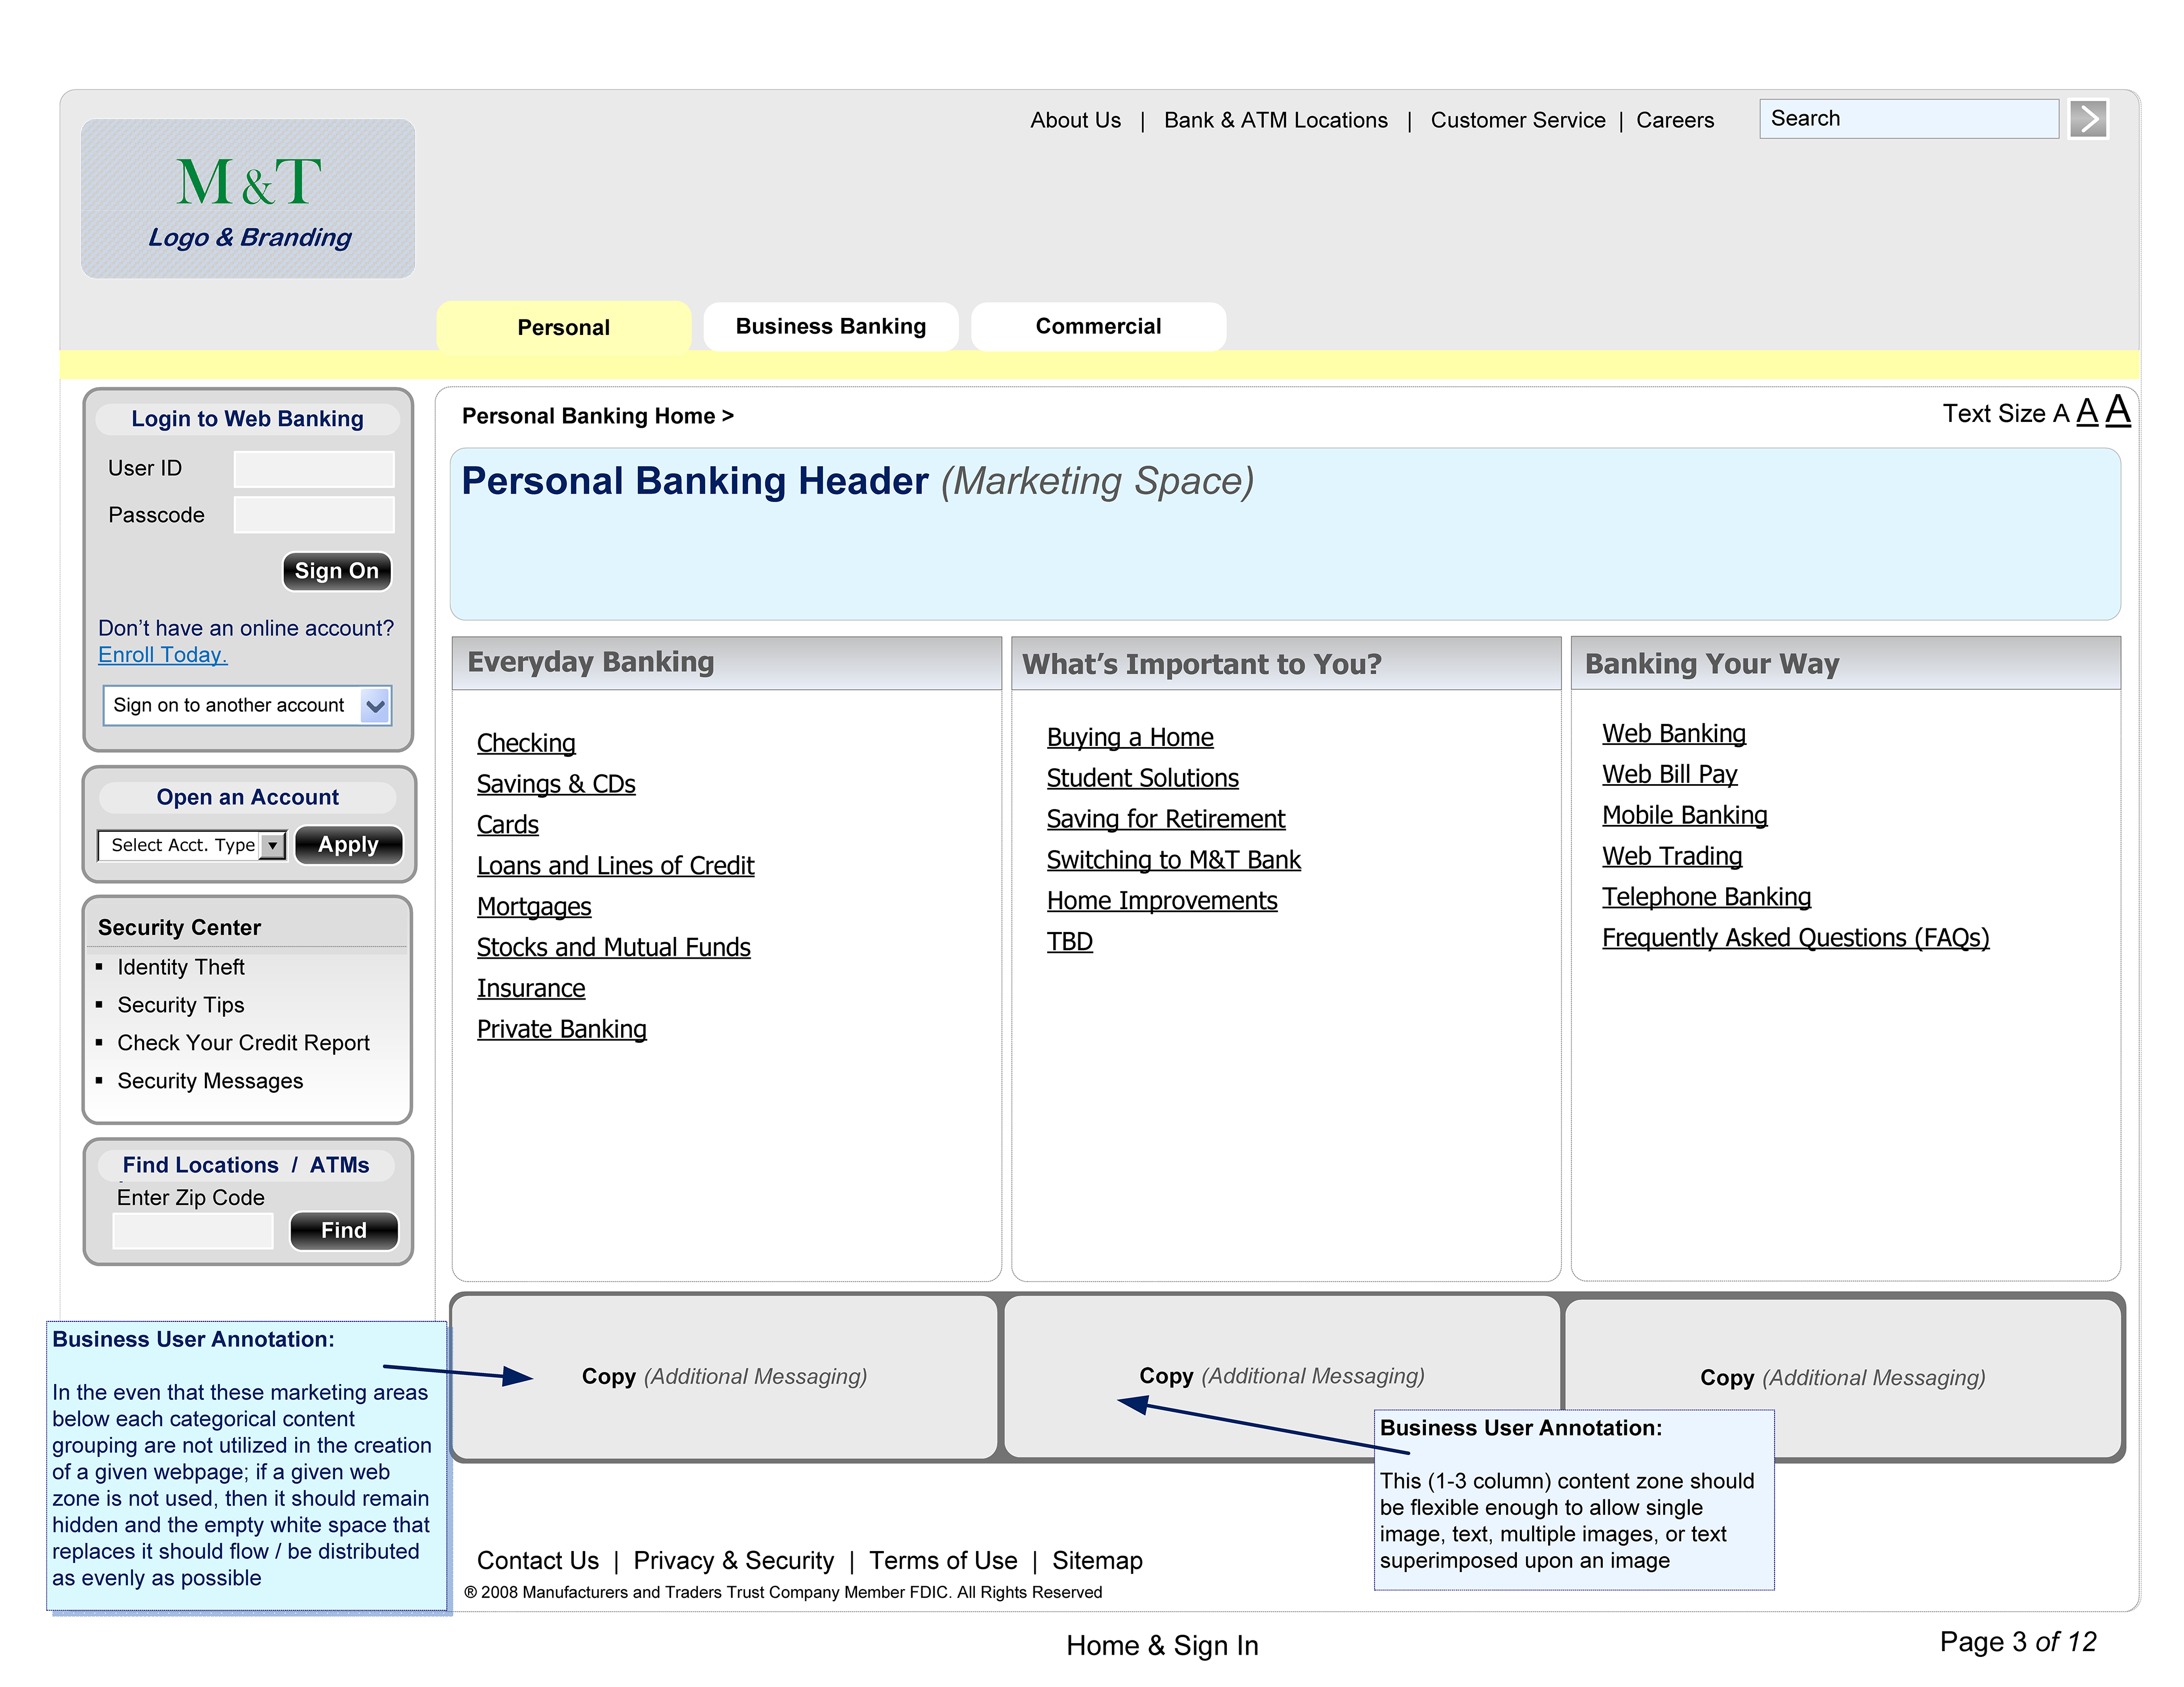Focus the User ID input field
The width and height of the screenshot is (2184, 1687).
coord(314,469)
